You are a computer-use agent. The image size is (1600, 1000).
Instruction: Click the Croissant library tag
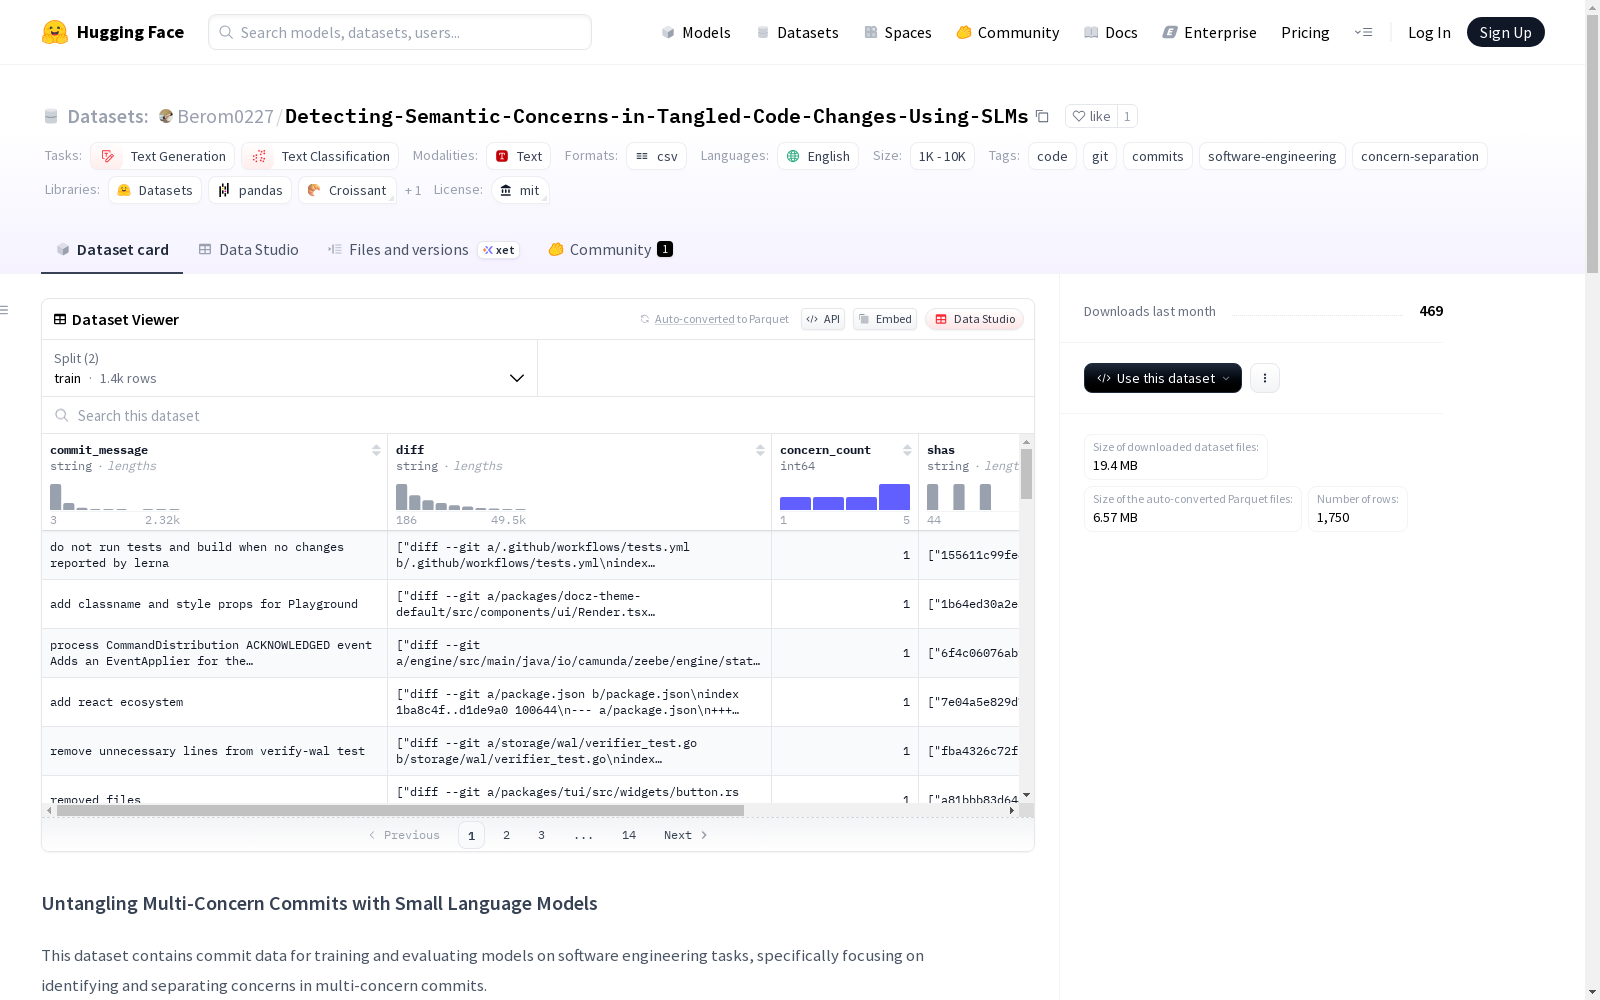347,190
